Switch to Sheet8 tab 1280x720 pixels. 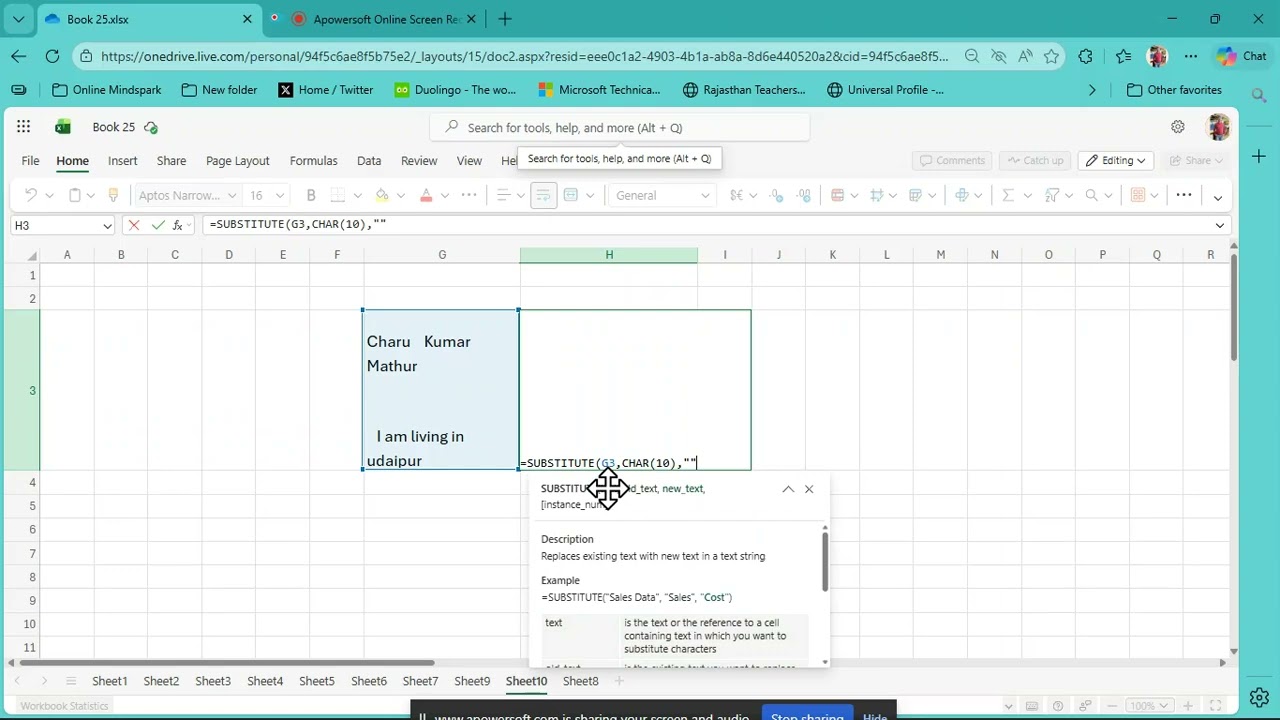[580, 681]
